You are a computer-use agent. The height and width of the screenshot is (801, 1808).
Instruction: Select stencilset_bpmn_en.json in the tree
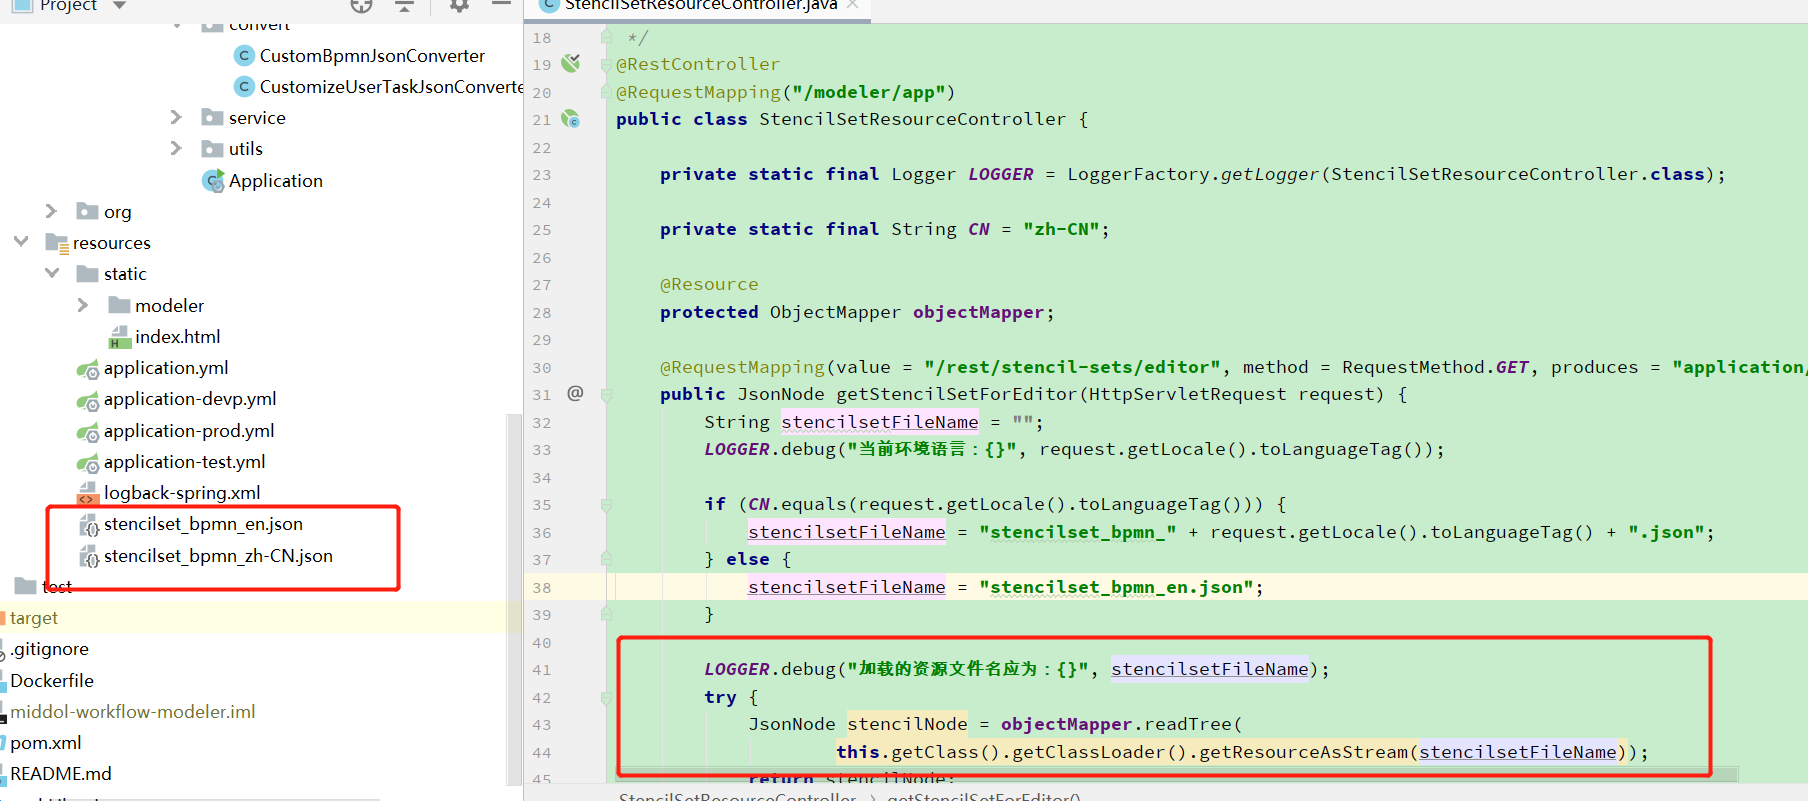(203, 524)
